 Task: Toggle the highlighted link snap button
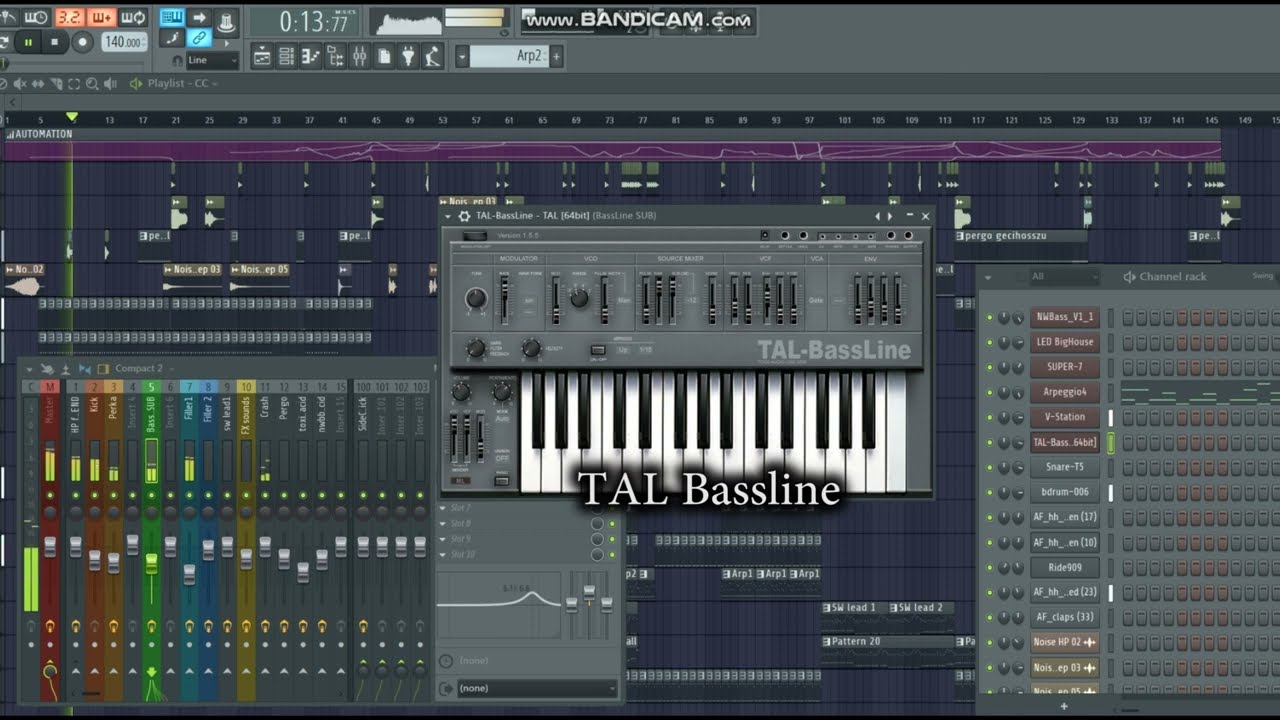point(199,37)
